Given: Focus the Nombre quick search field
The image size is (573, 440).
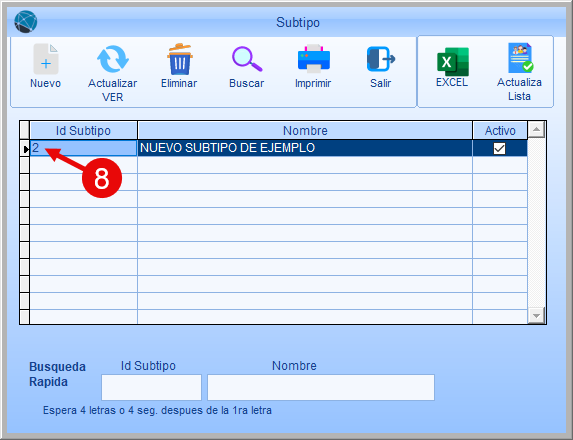Looking at the screenshot, I should (321, 387).
